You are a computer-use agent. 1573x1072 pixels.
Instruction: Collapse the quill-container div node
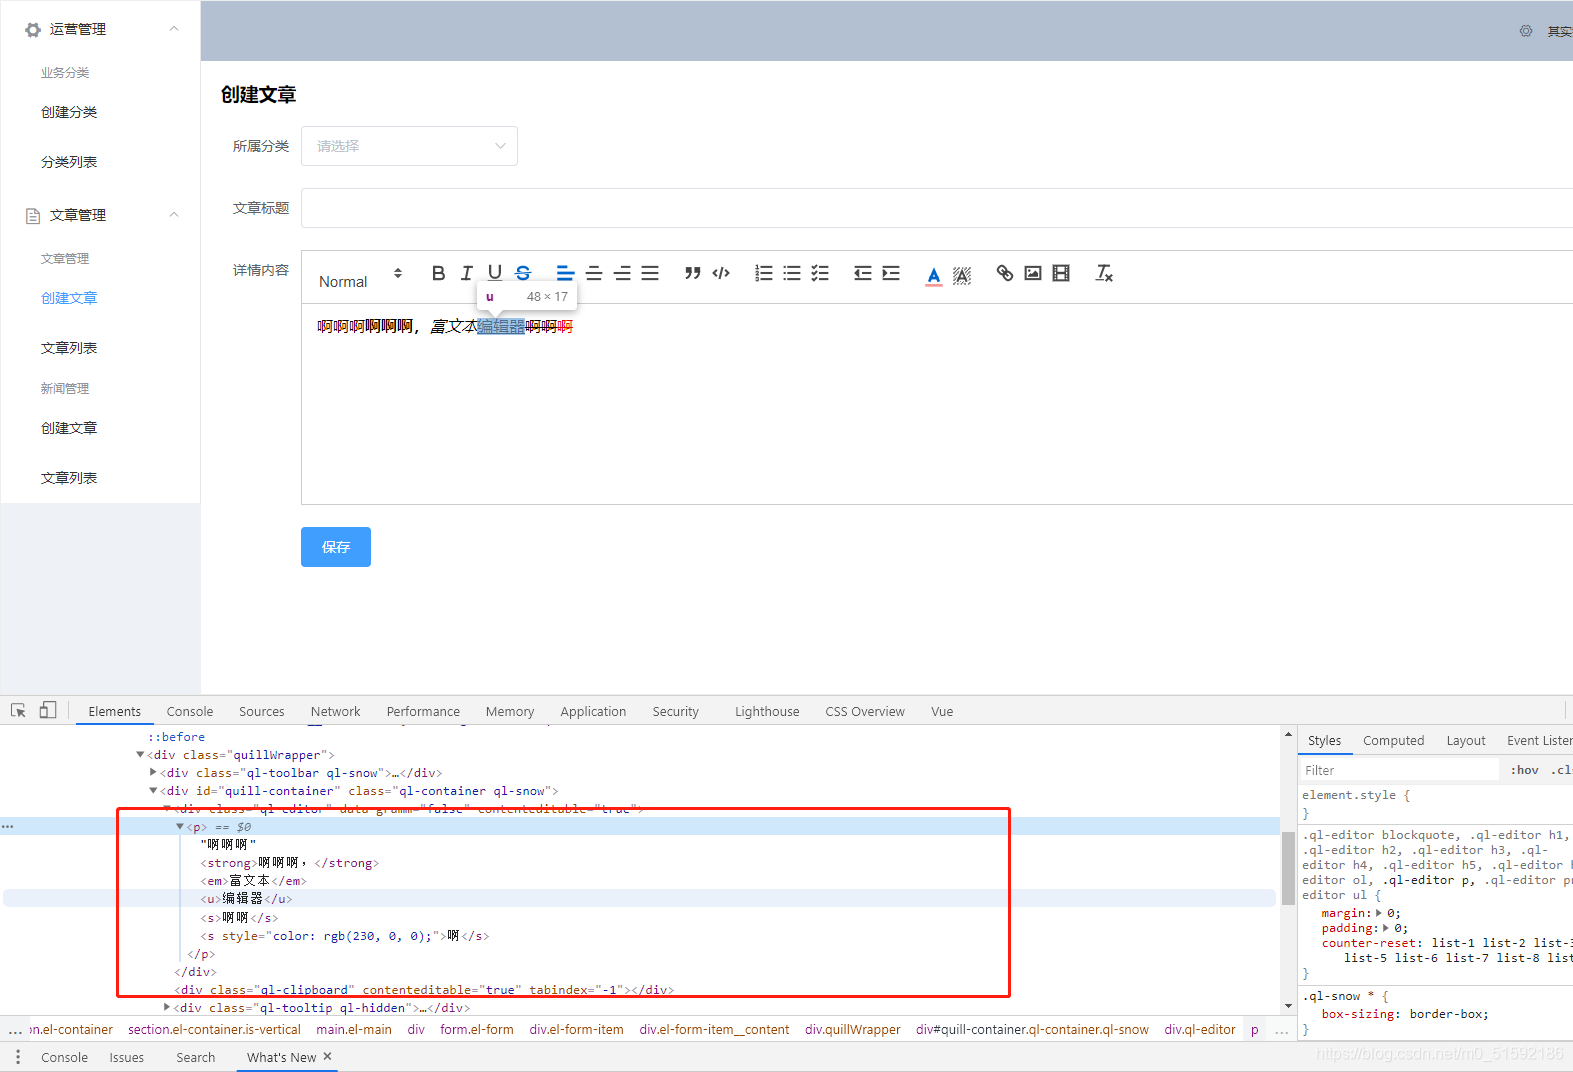click(153, 791)
